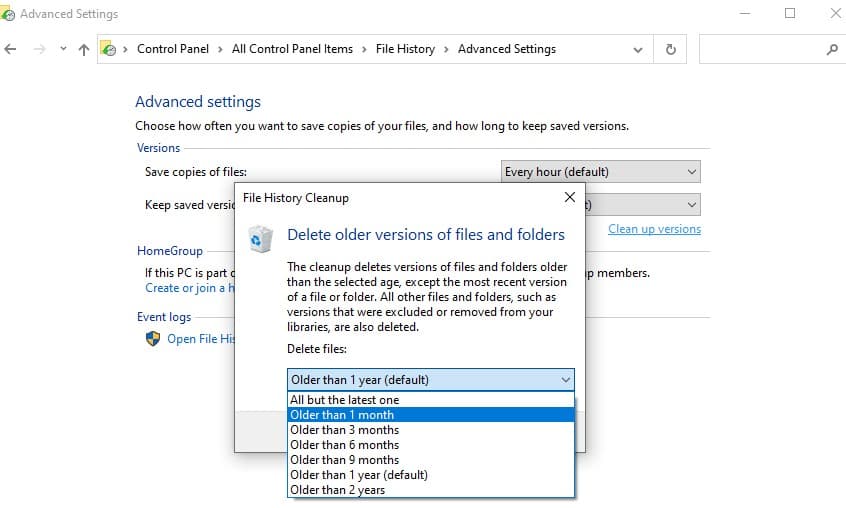Click the shield icon beside Open File History
Screen dimensions: 846x508
coord(153,339)
